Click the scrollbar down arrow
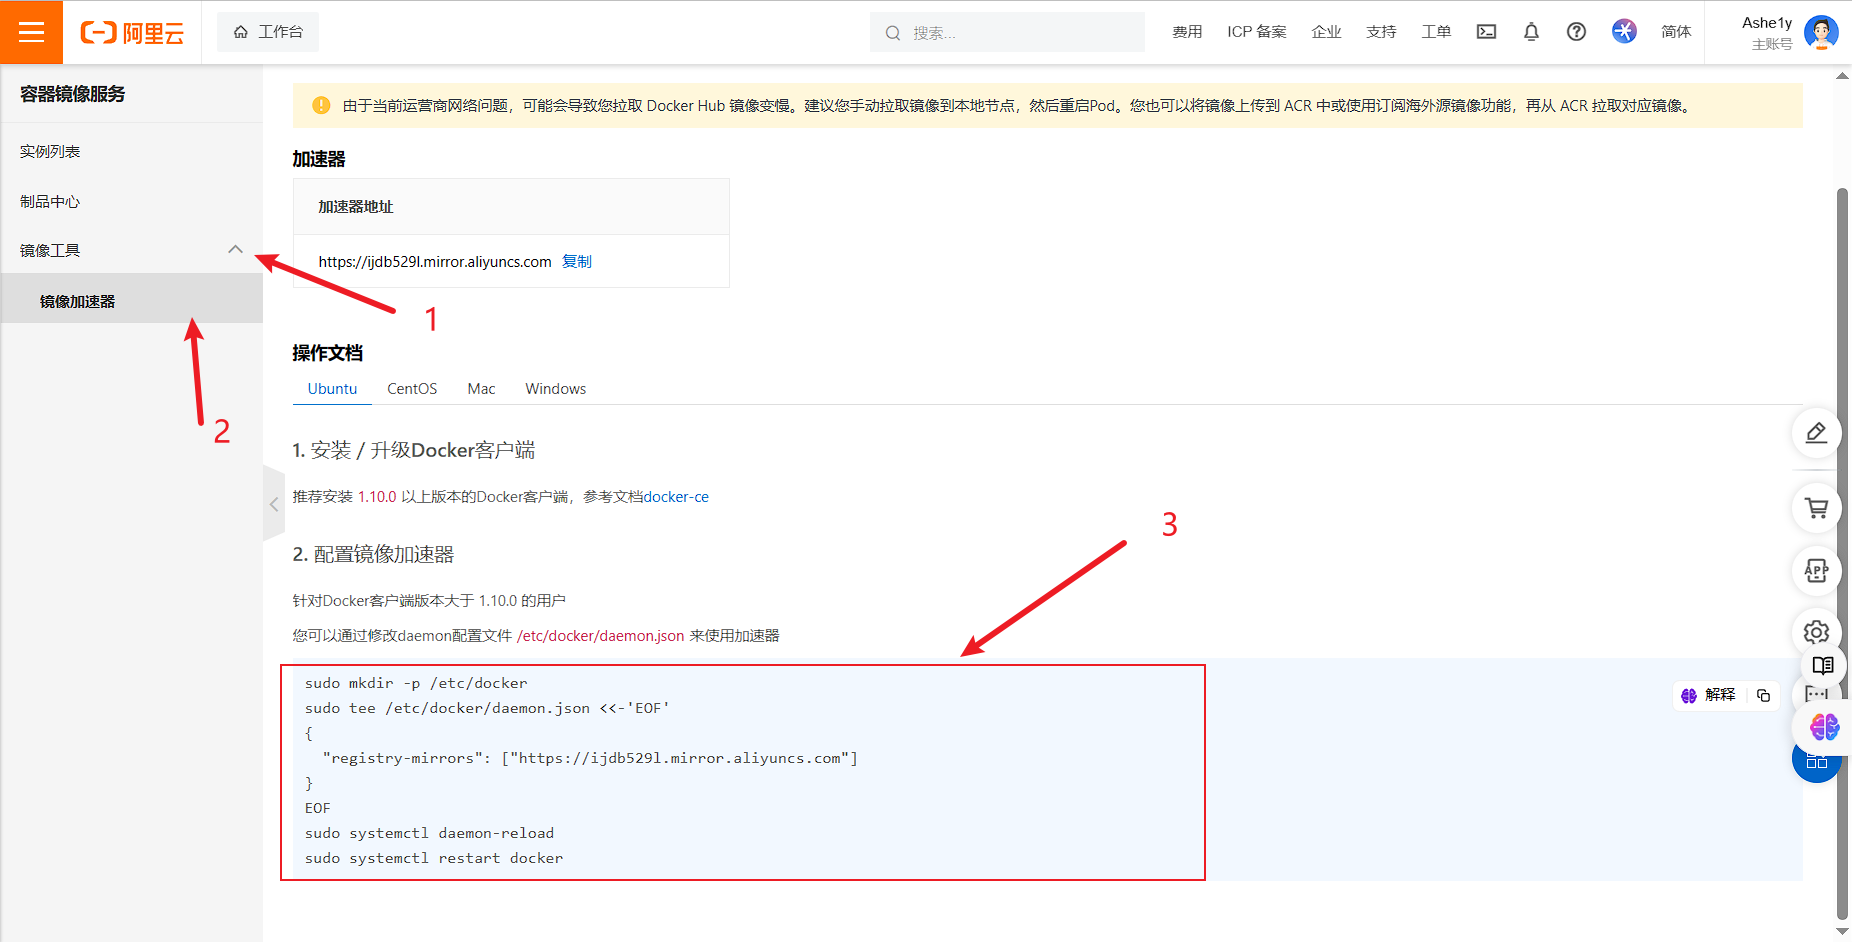1852x942 pixels. tap(1842, 932)
